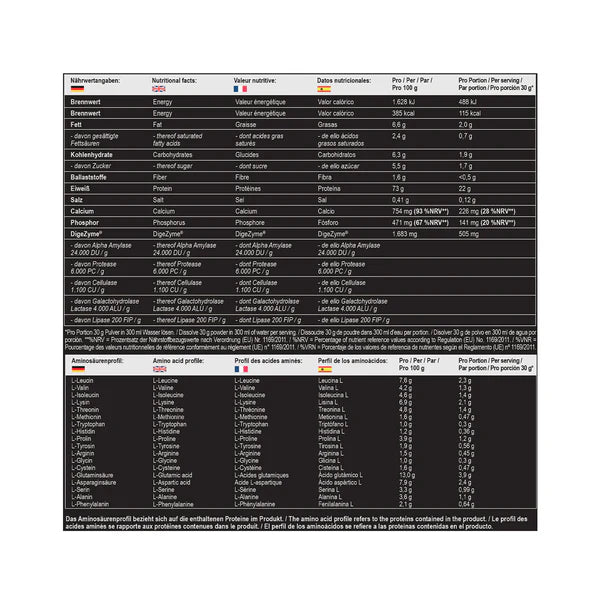The image size is (600, 600).
Task: Click the German flag under Aminosäurenprofil
Action: tap(77, 369)
